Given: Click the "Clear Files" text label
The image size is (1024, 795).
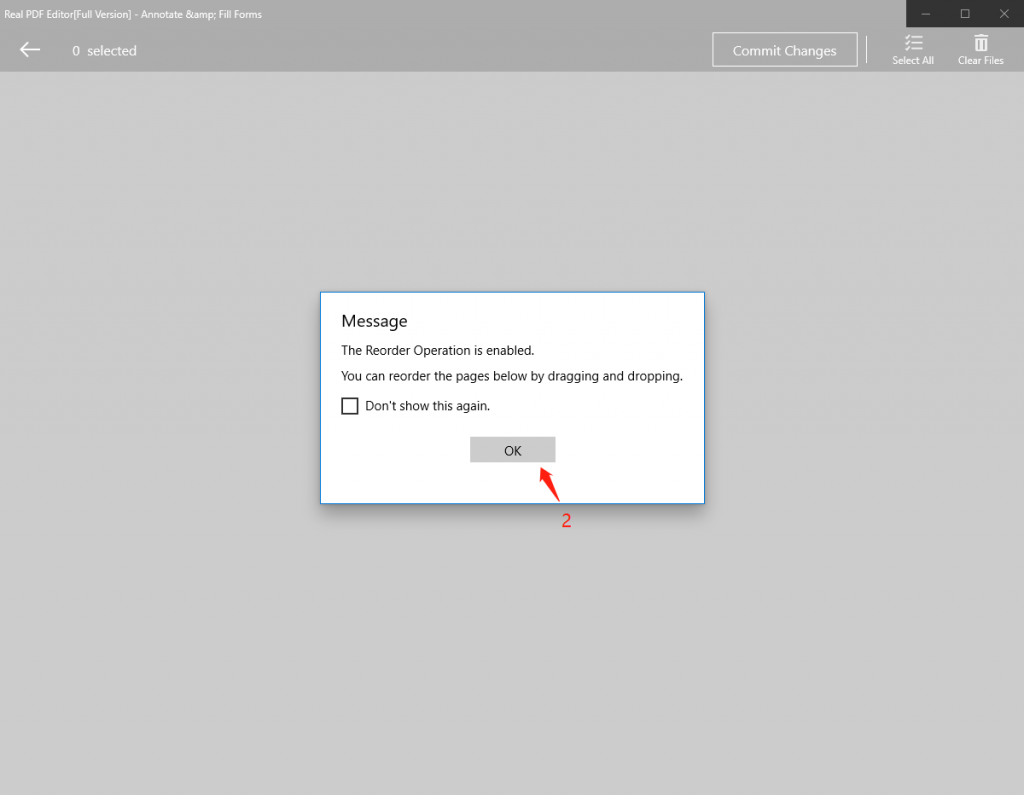Looking at the screenshot, I should (x=980, y=61).
